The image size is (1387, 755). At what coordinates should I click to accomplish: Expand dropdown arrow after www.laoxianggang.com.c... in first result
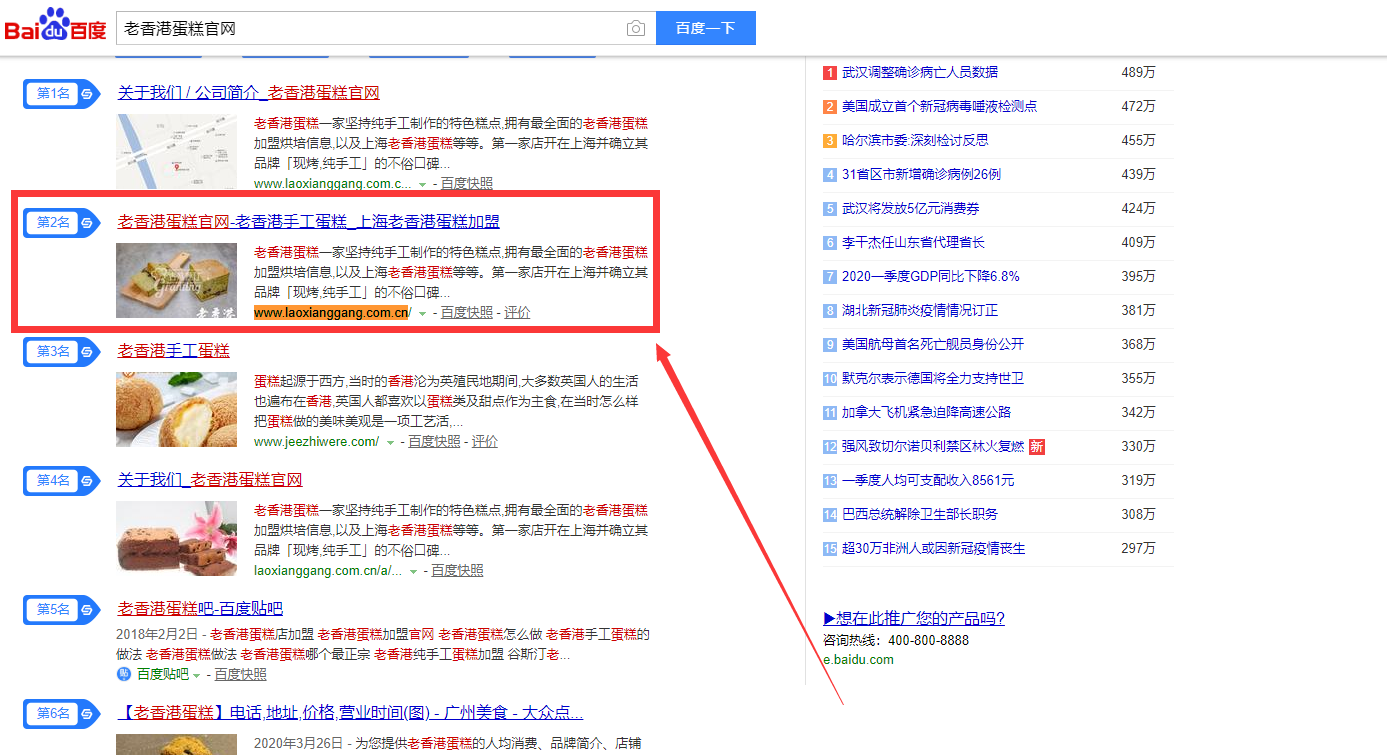pos(422,185)
